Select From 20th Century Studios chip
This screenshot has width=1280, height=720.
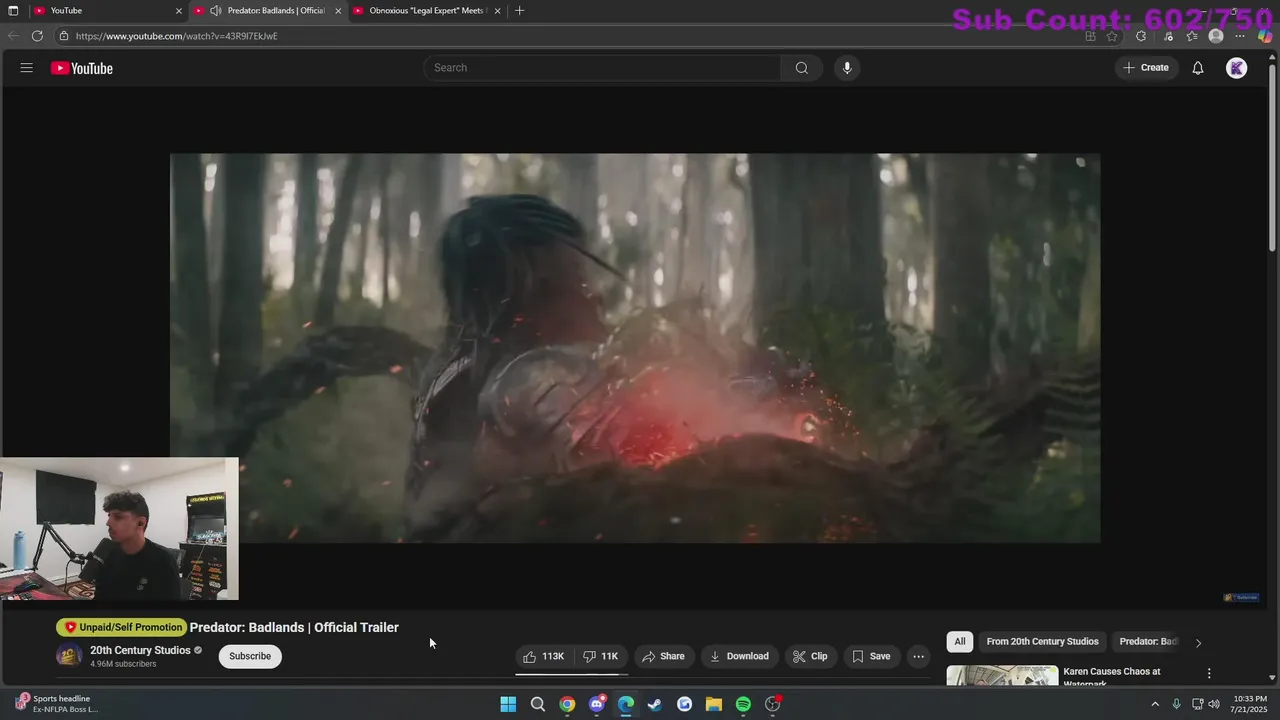[x=1042, y=642]
